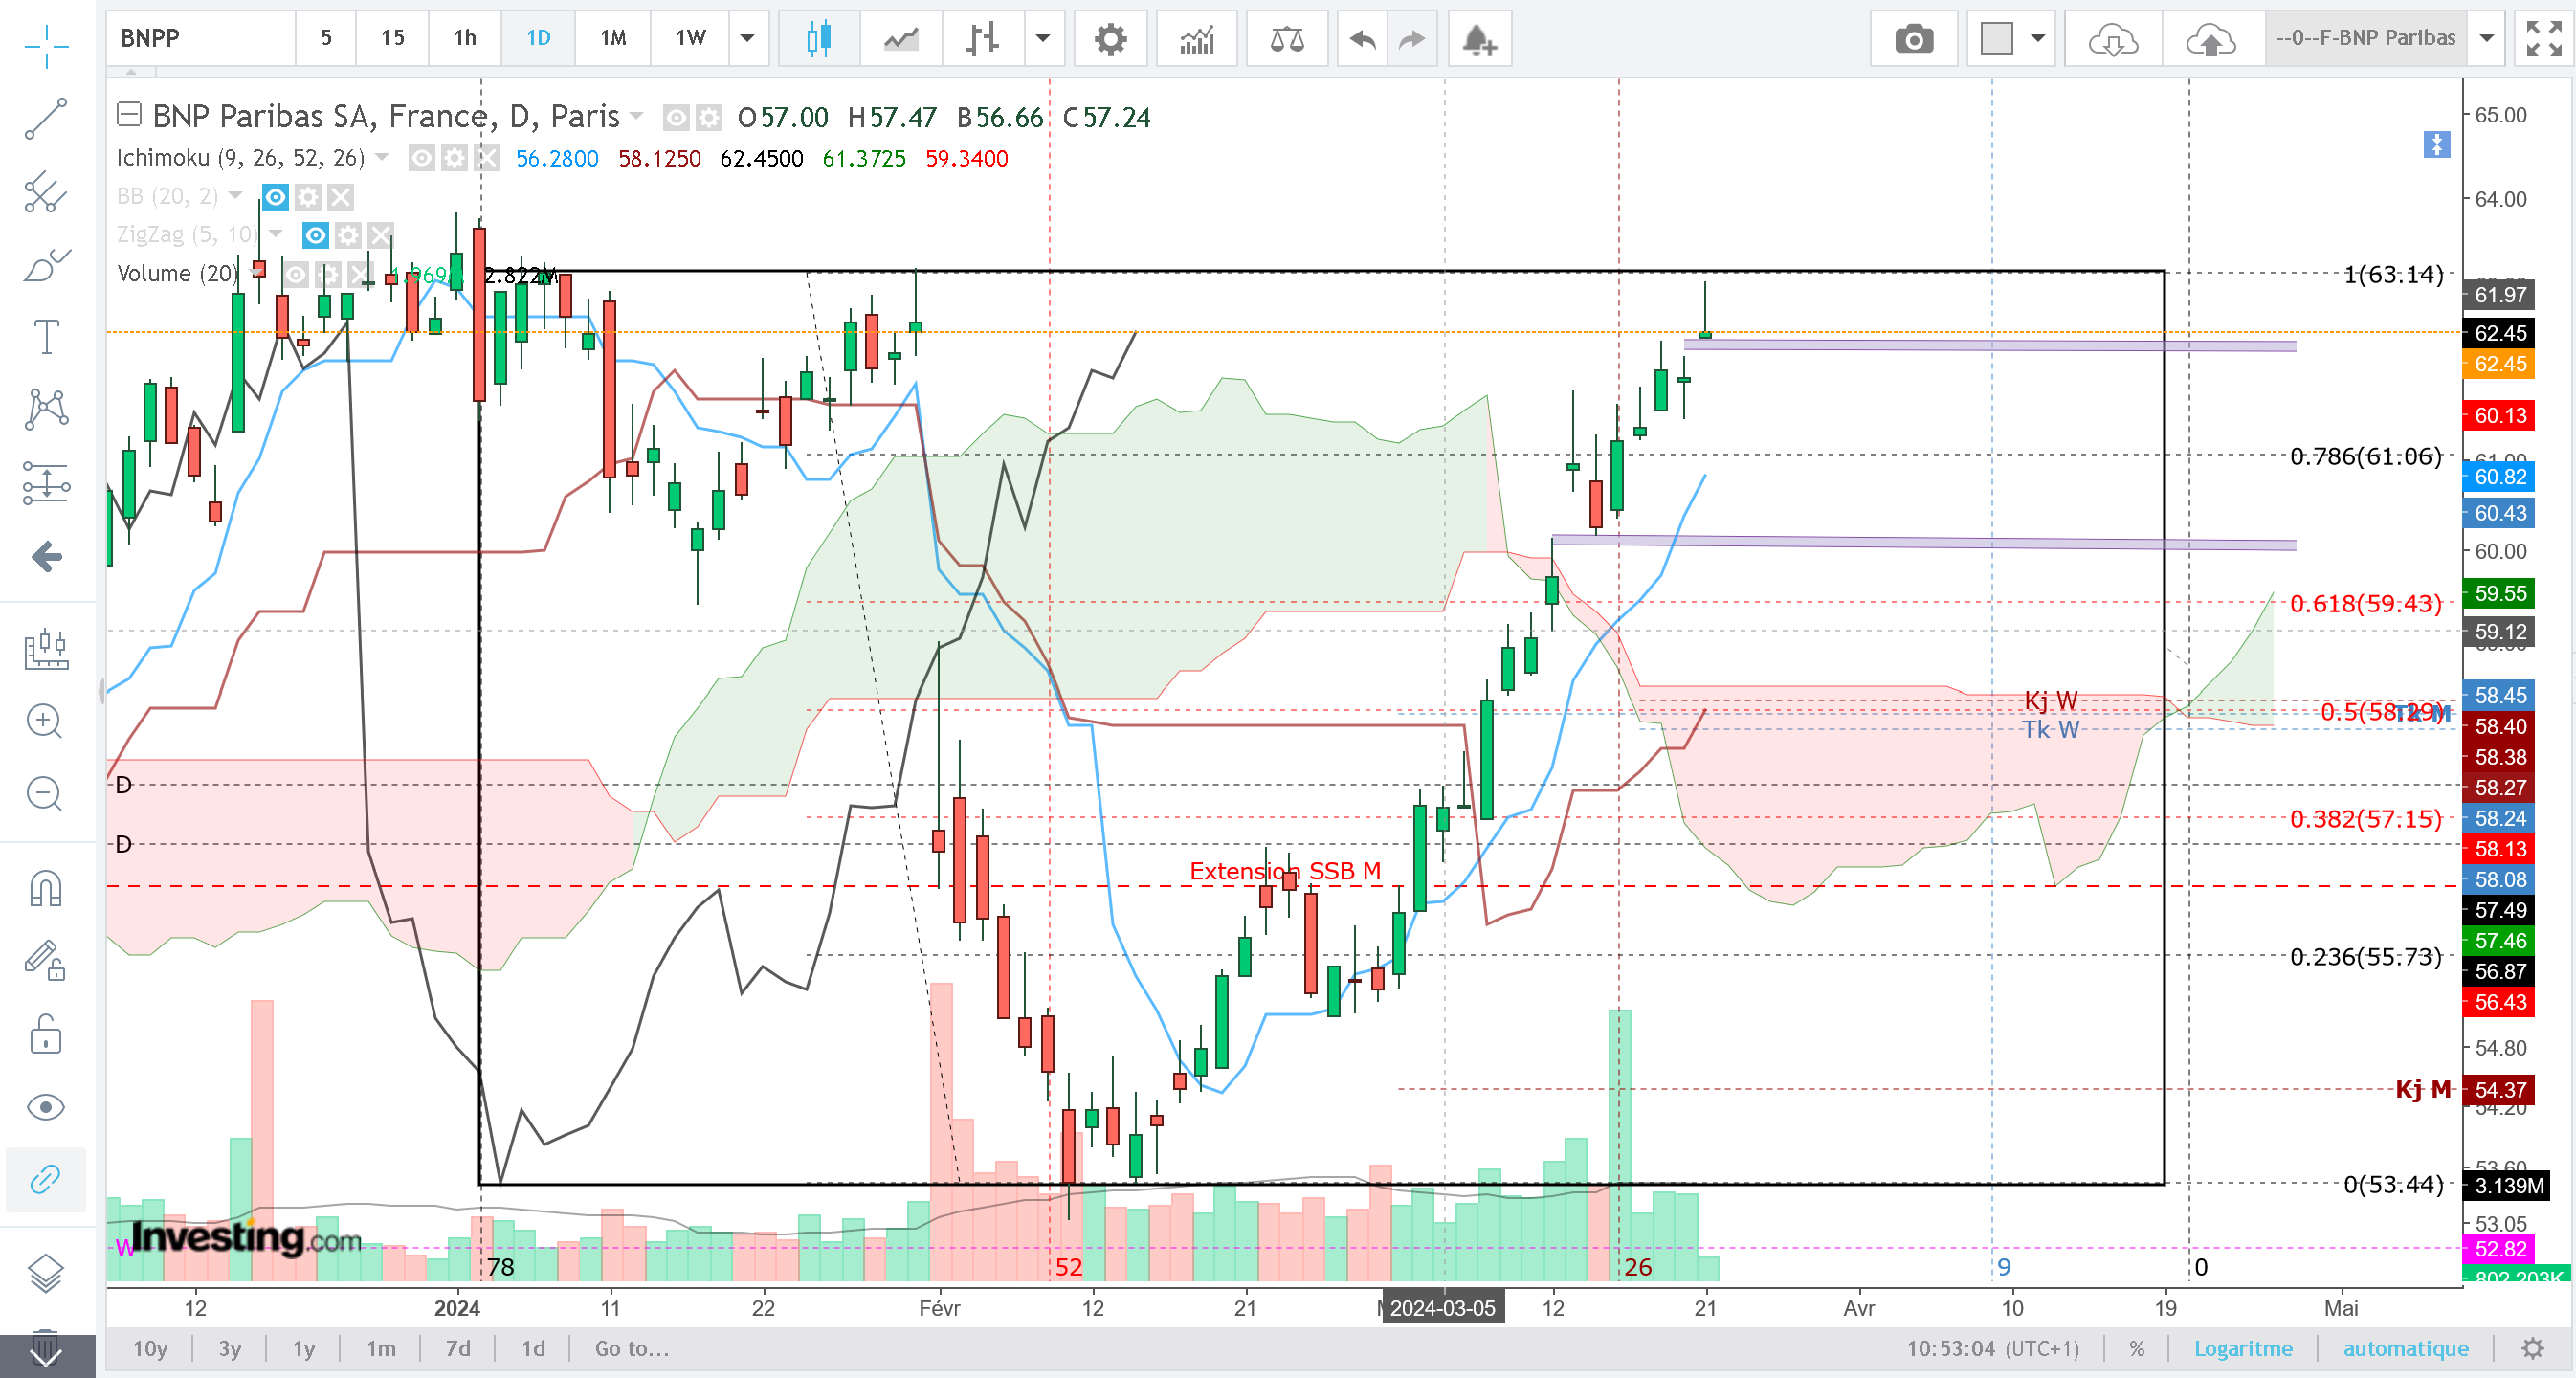The width and height of the screenshot is (2576, 1378).
Task: Select the XABCD pattern tool
Action: 46,409
